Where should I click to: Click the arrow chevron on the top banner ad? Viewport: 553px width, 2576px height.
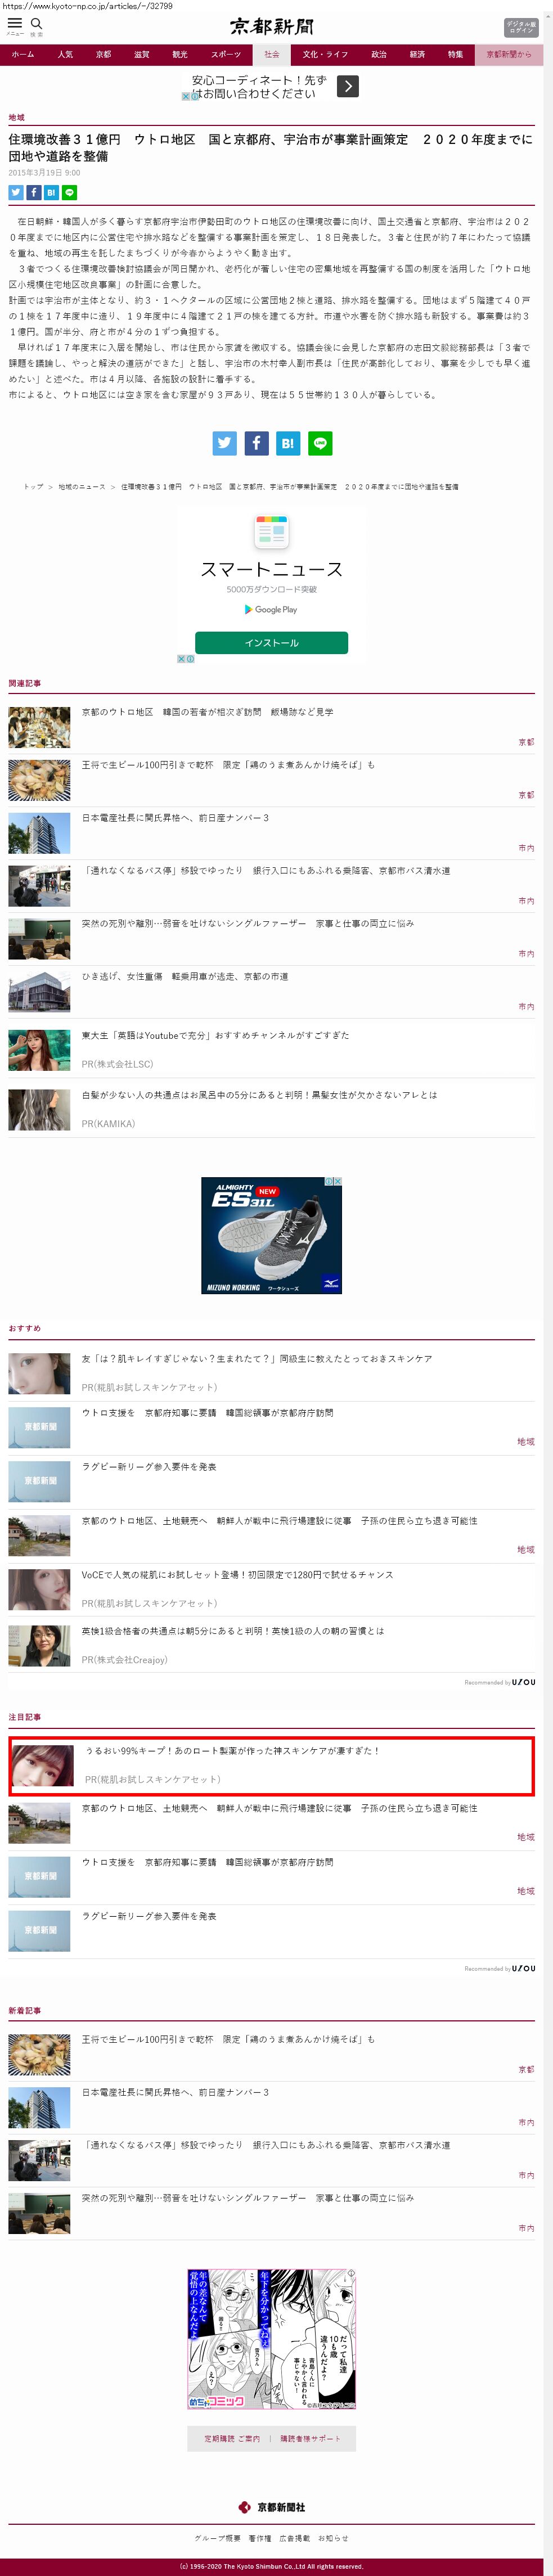pos(347,86)
